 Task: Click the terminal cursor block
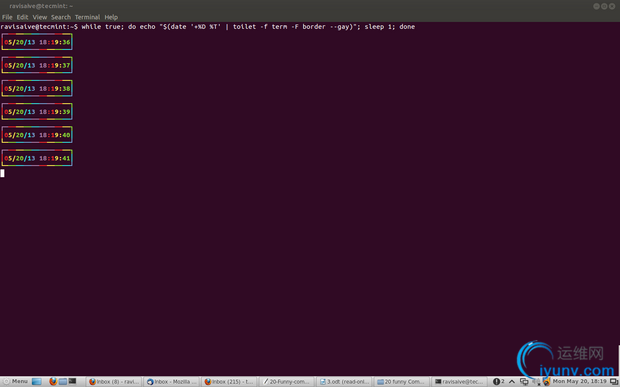click(2, 173)
